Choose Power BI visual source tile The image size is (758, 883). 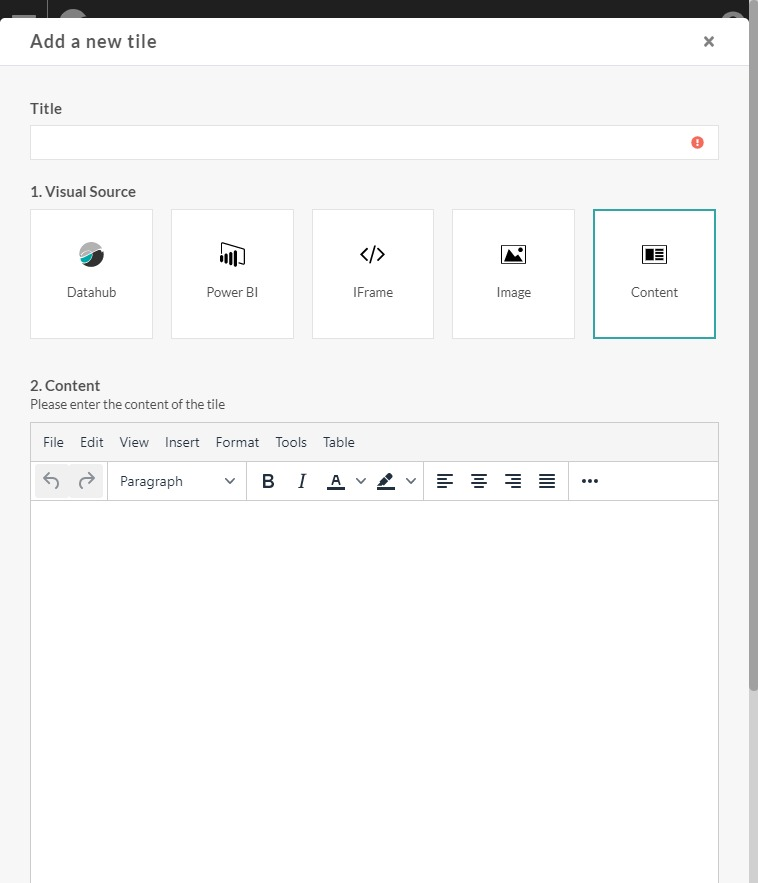232,274
